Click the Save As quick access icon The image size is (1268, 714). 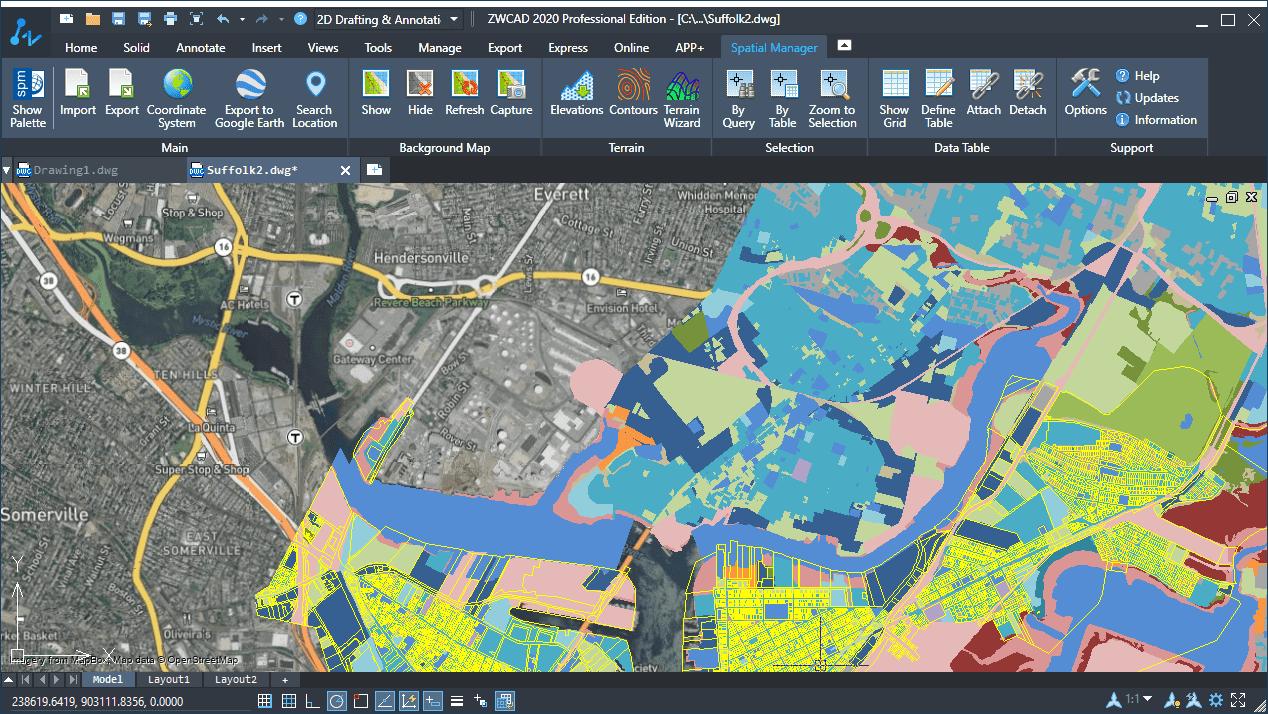pos(145,19)
